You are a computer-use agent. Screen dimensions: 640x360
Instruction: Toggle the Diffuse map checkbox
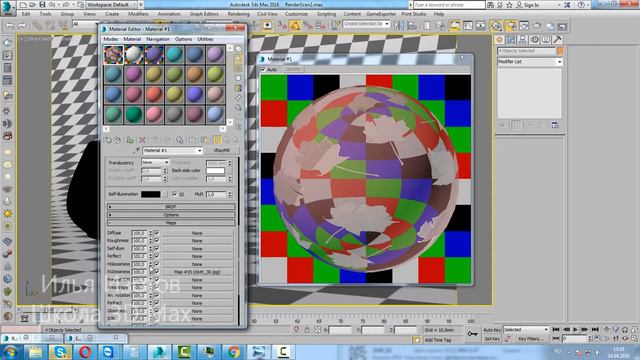157,233
